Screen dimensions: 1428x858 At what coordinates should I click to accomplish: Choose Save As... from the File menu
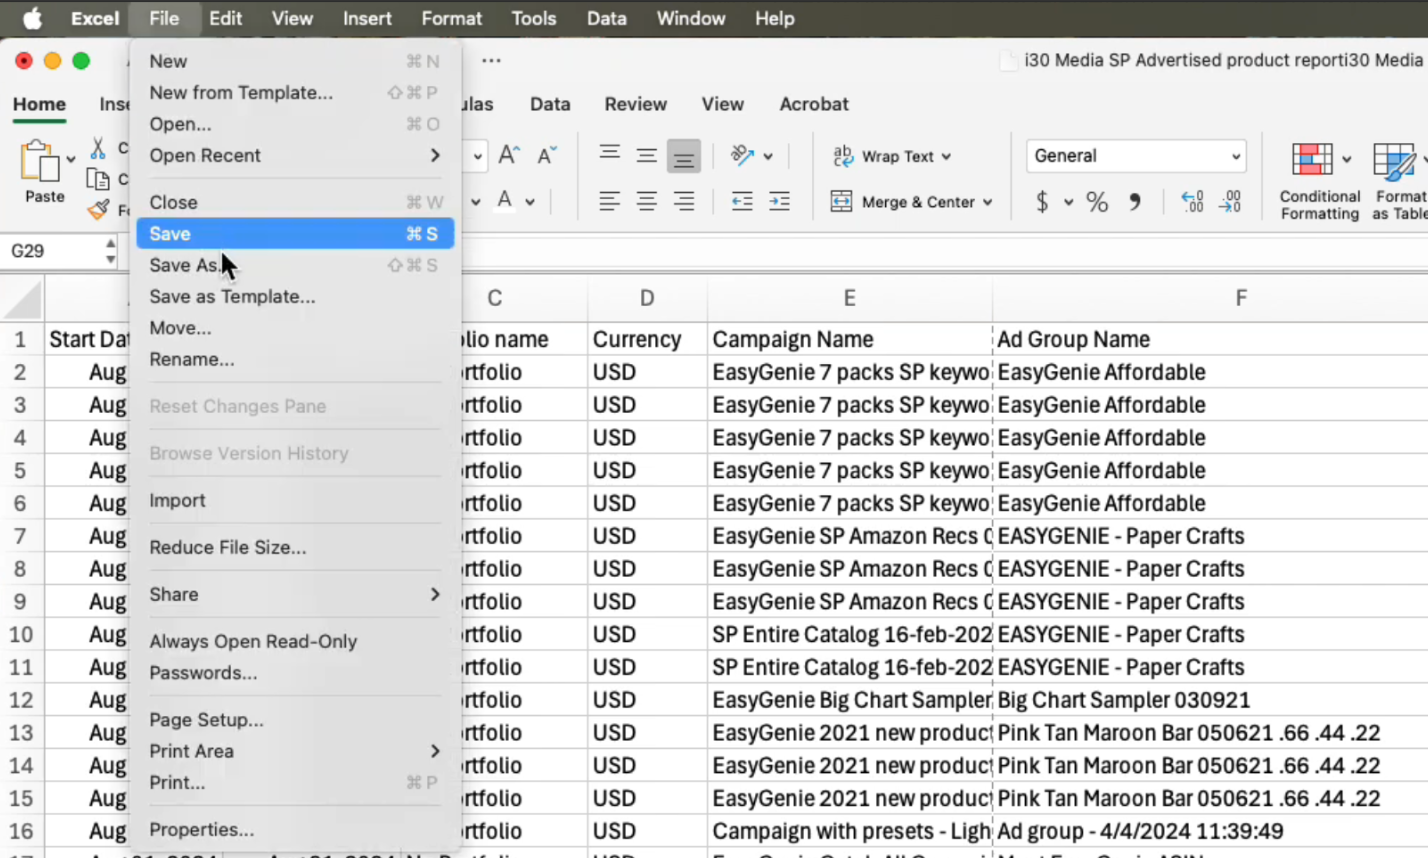295,265
